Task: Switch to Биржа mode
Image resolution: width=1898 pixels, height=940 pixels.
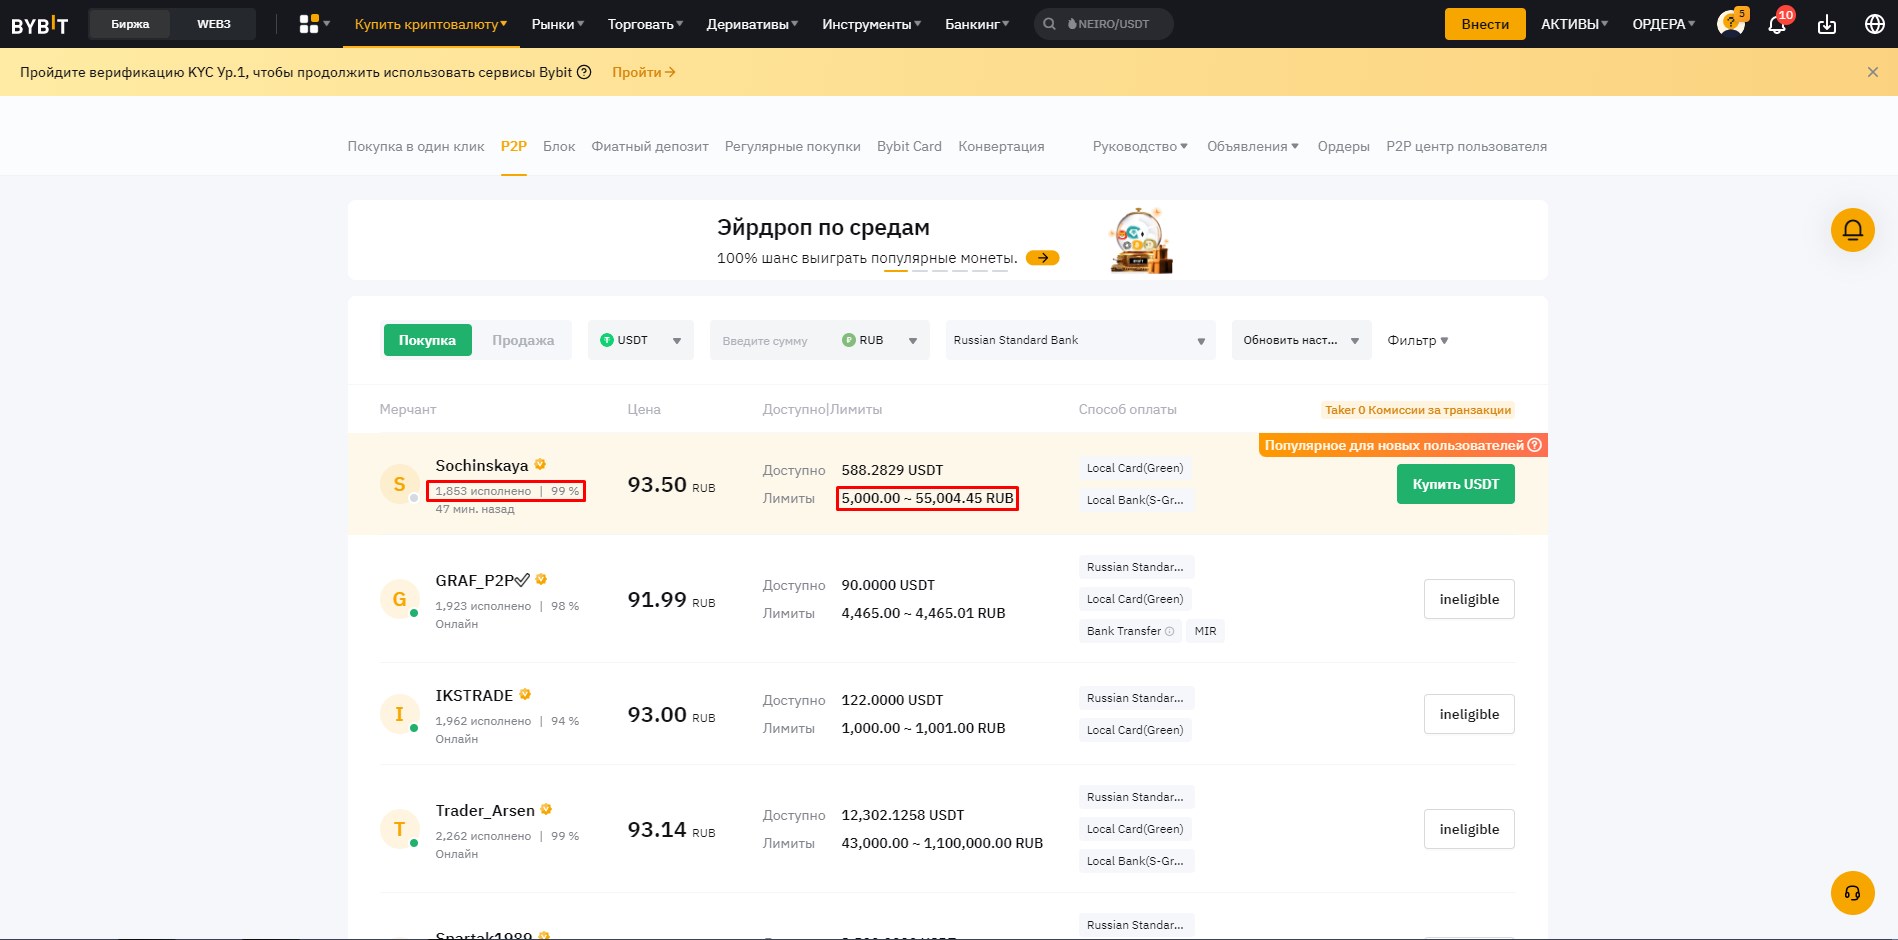Action: coord(130,24)
